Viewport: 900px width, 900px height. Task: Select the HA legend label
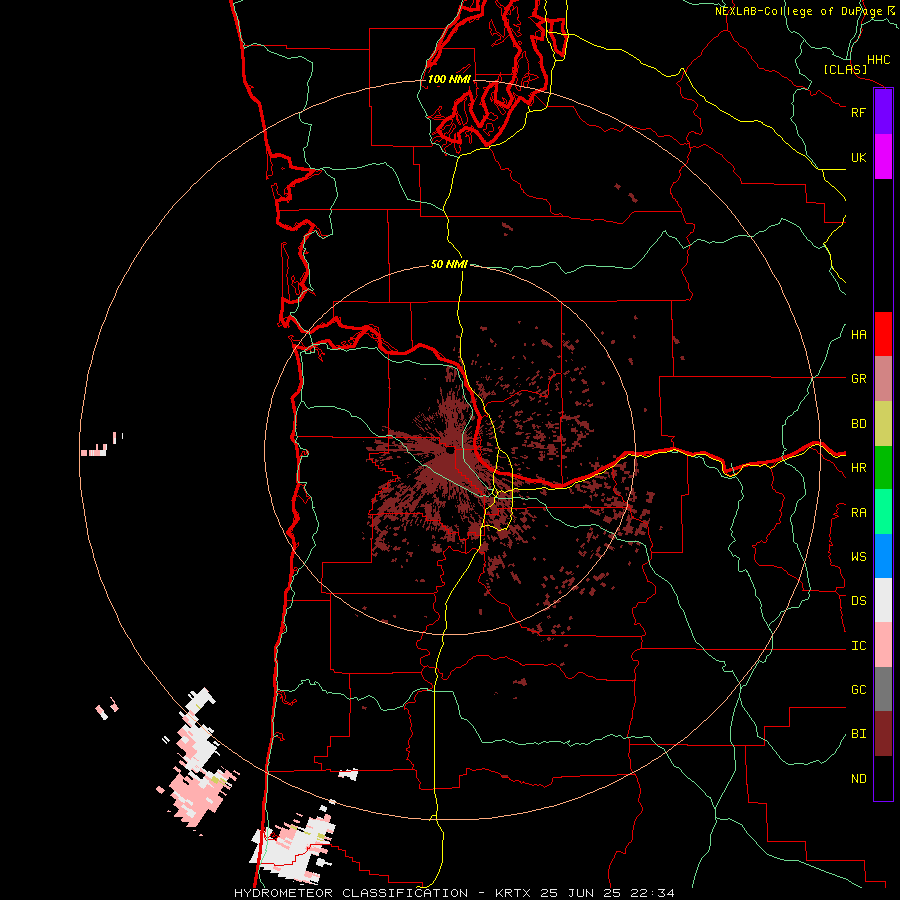click(858, 335)
